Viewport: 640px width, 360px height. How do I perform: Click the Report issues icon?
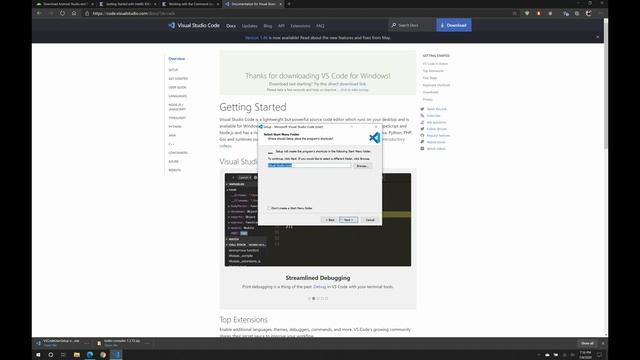pyautogui.click(x=422, y=142)
